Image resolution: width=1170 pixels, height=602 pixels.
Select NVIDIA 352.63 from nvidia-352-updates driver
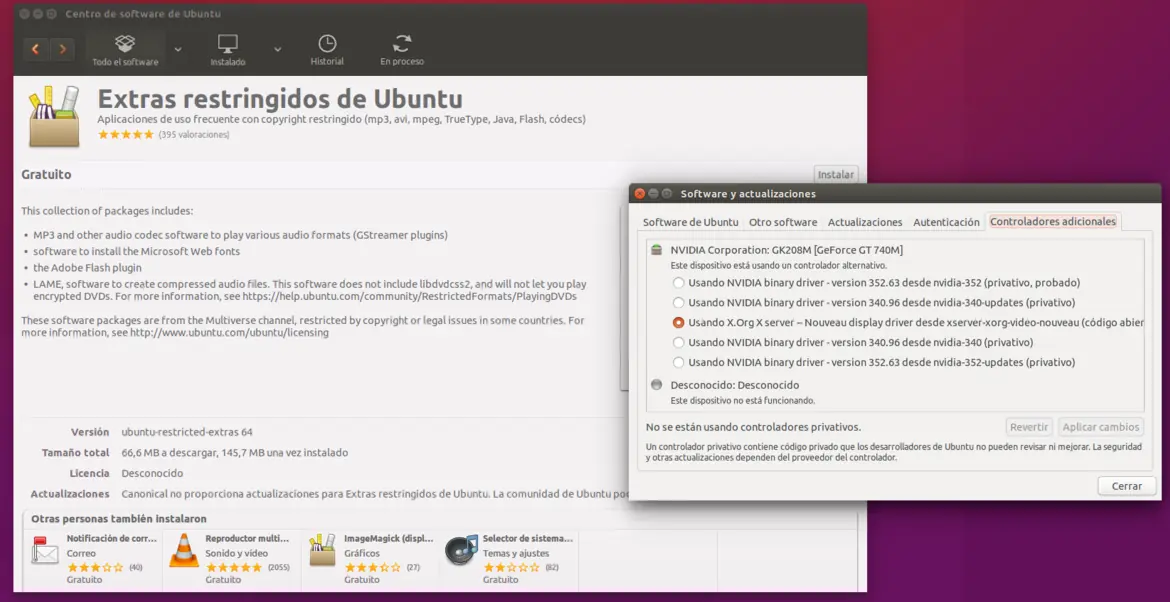click(678, 363)
